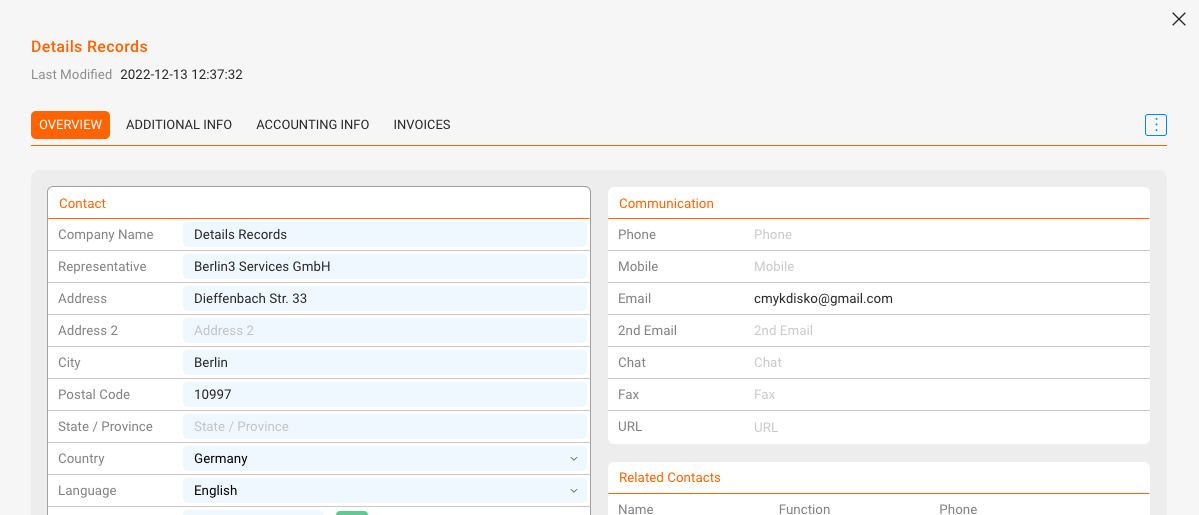
Task: Edit the Company Name field
Action: point(385,235)
